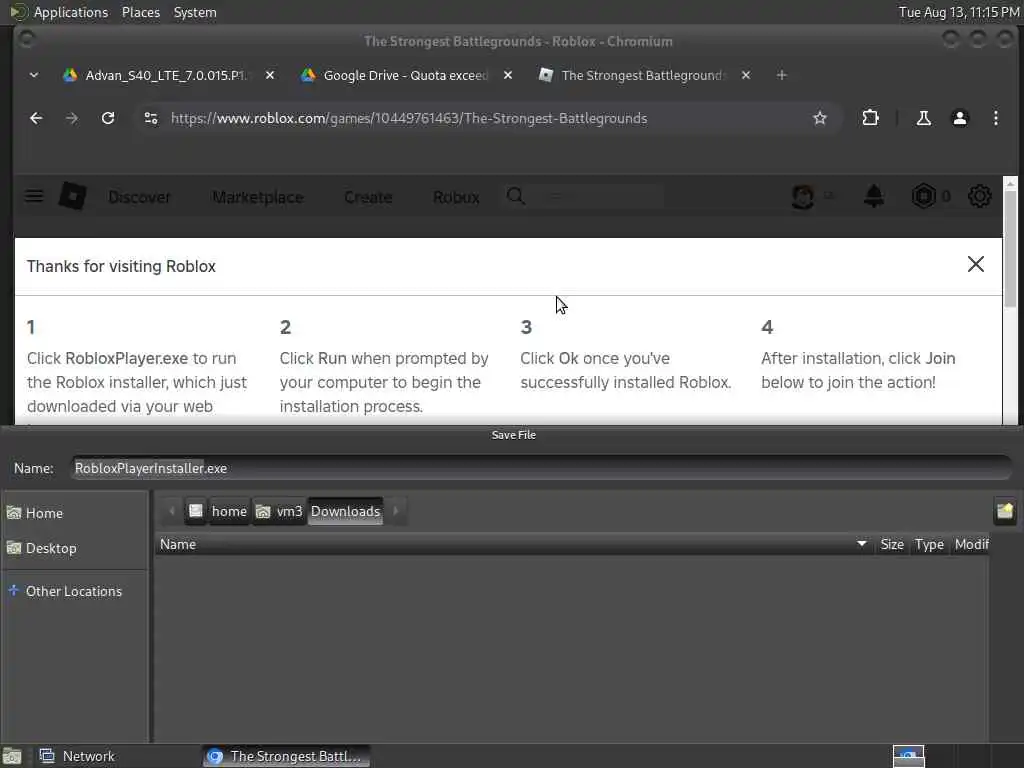Open Roblox settings gear
Screen dimensions: 1024x768
[x=980, y=196]
